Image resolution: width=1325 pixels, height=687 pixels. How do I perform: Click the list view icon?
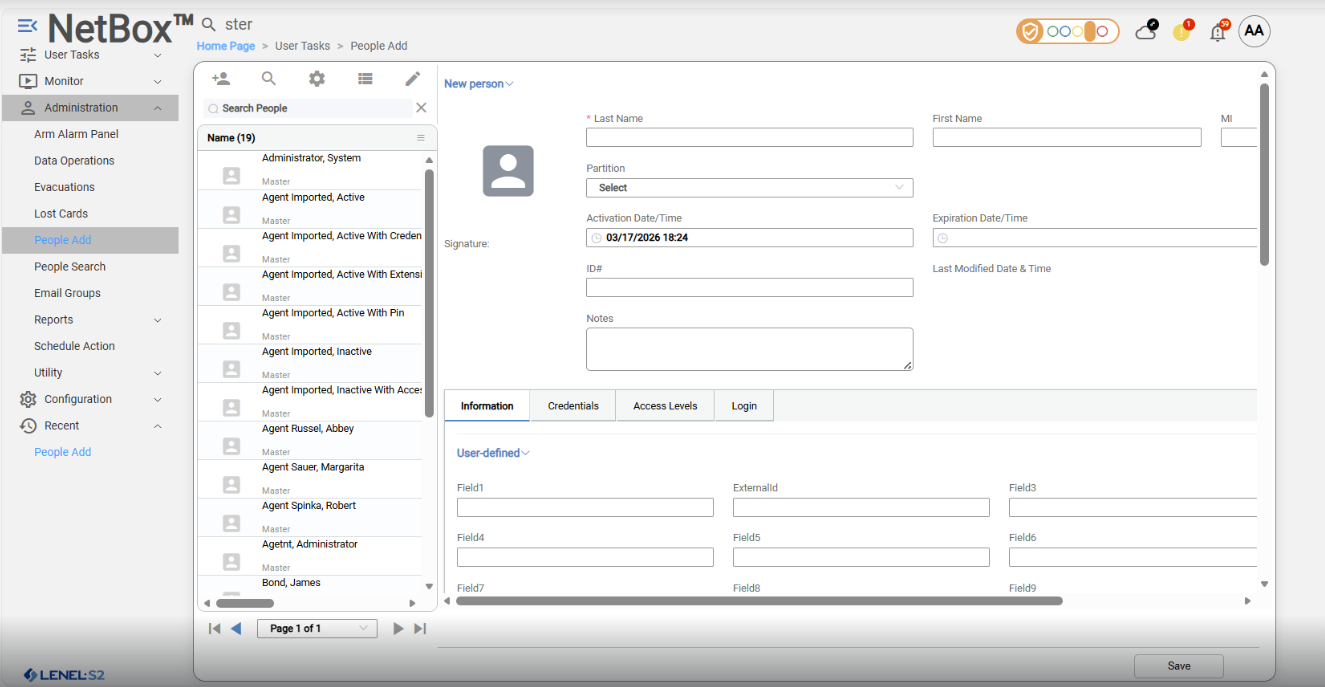point(365,79)
